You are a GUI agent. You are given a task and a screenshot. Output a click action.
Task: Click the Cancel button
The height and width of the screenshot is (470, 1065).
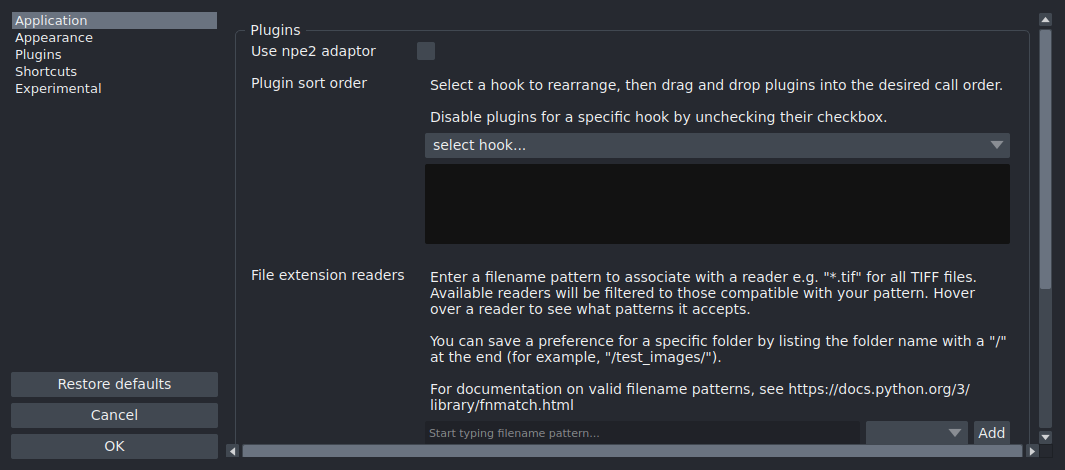(114, 415)
